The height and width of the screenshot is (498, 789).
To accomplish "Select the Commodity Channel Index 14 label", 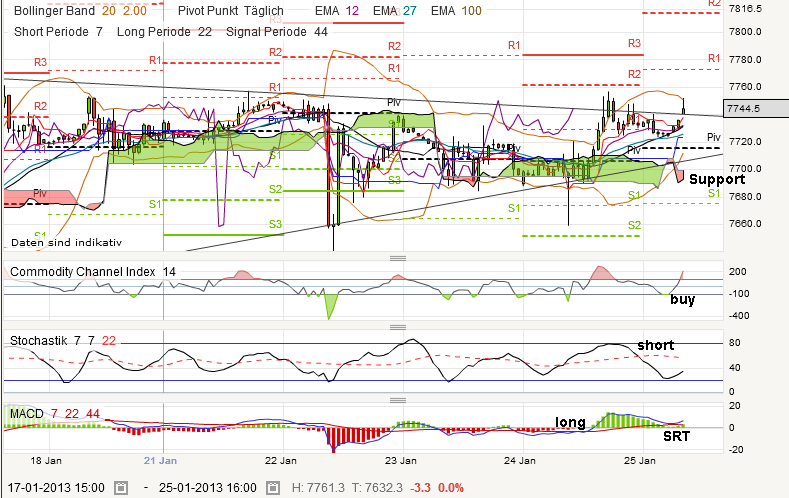I will pos(93,272).
